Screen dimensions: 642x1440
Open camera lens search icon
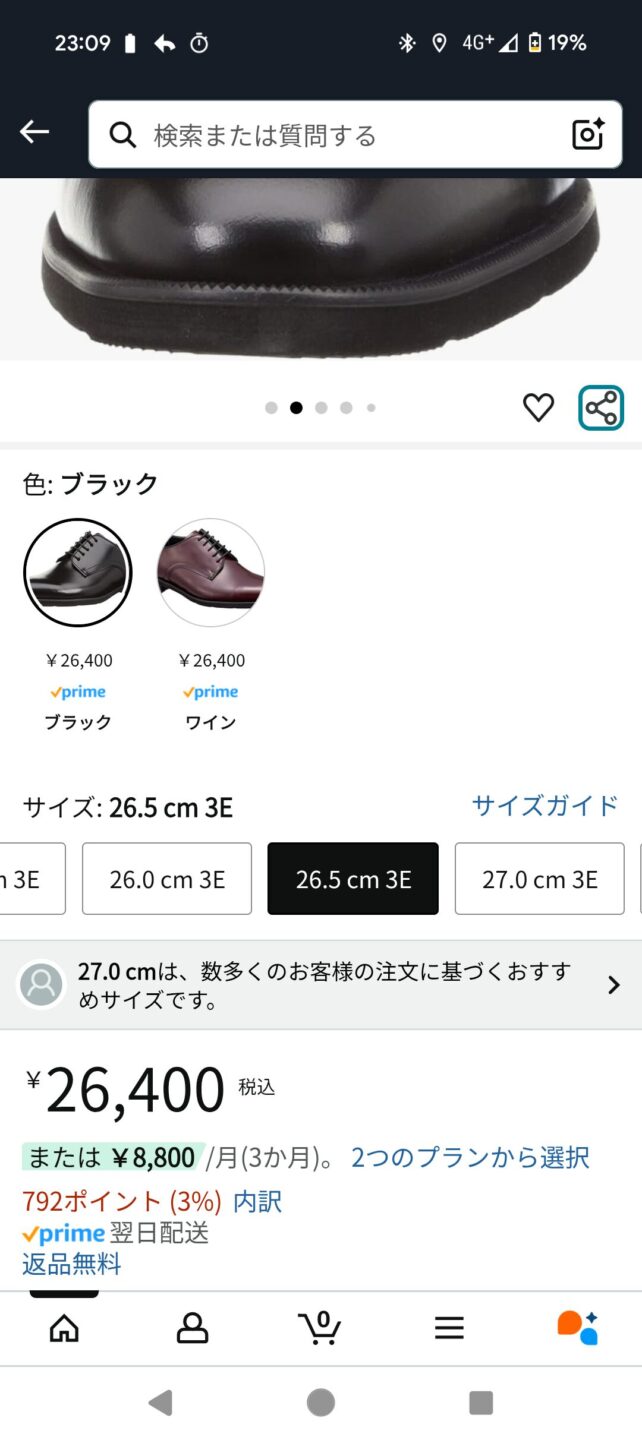[587, 134]
